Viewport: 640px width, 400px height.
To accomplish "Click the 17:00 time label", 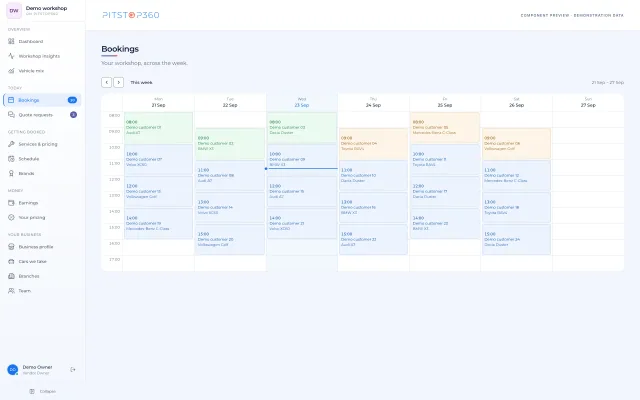I will 114,260.
